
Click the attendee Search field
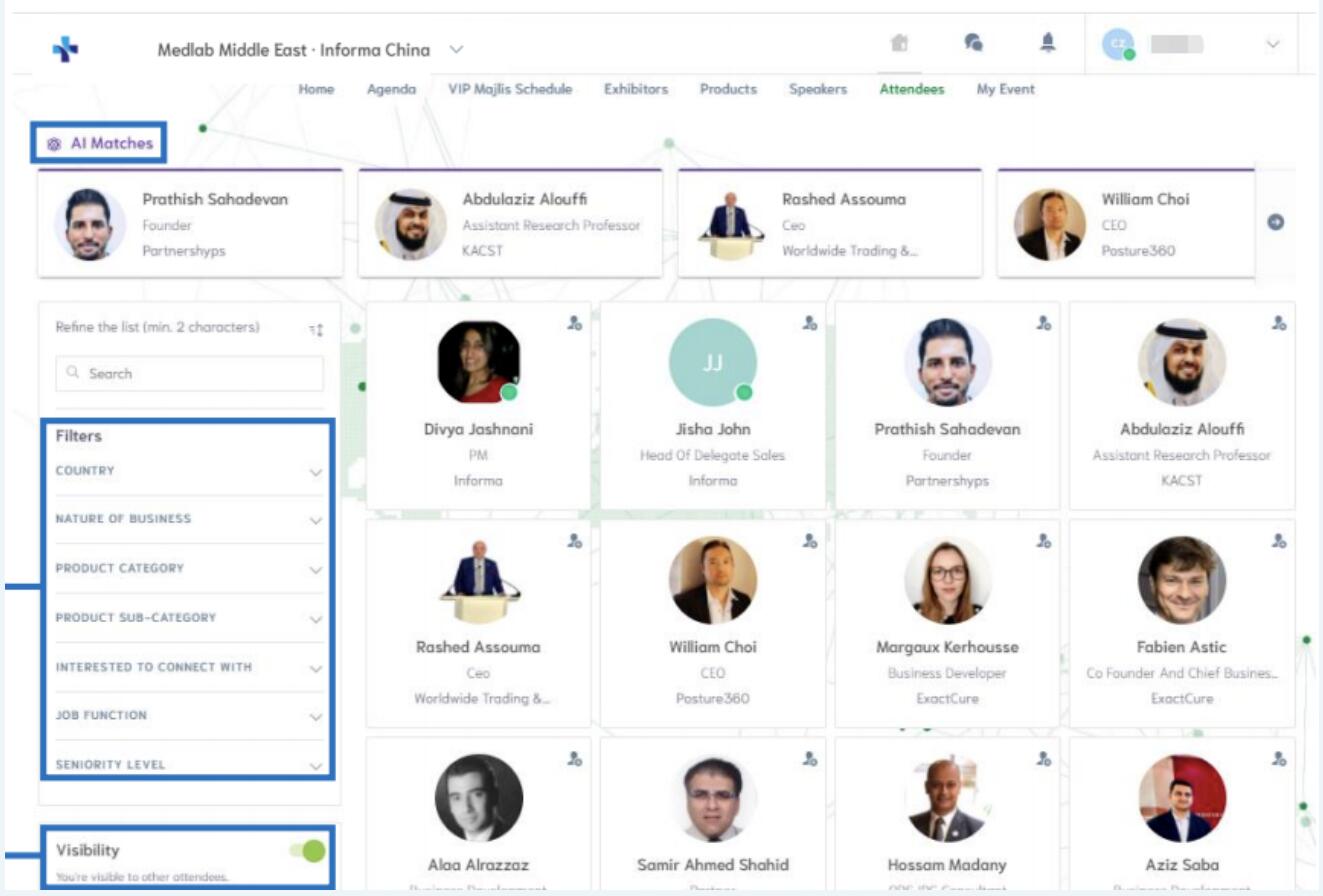tap(190, 373)
